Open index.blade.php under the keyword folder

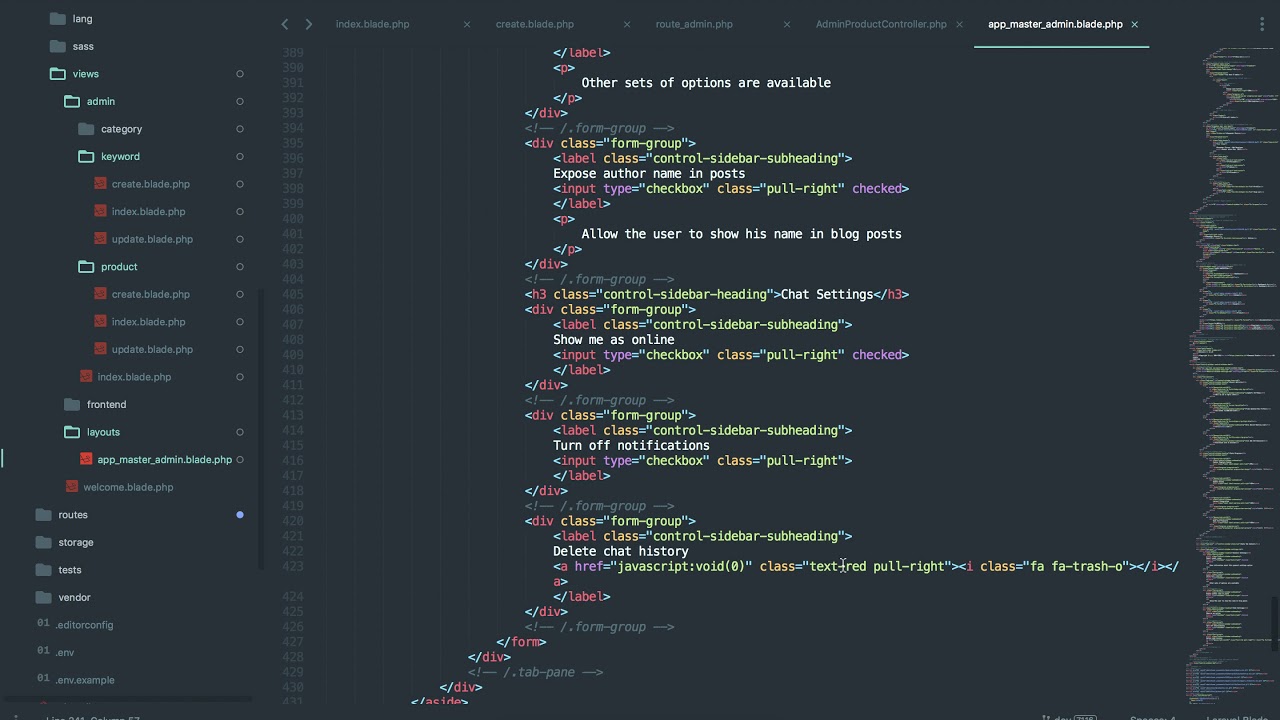149,211
